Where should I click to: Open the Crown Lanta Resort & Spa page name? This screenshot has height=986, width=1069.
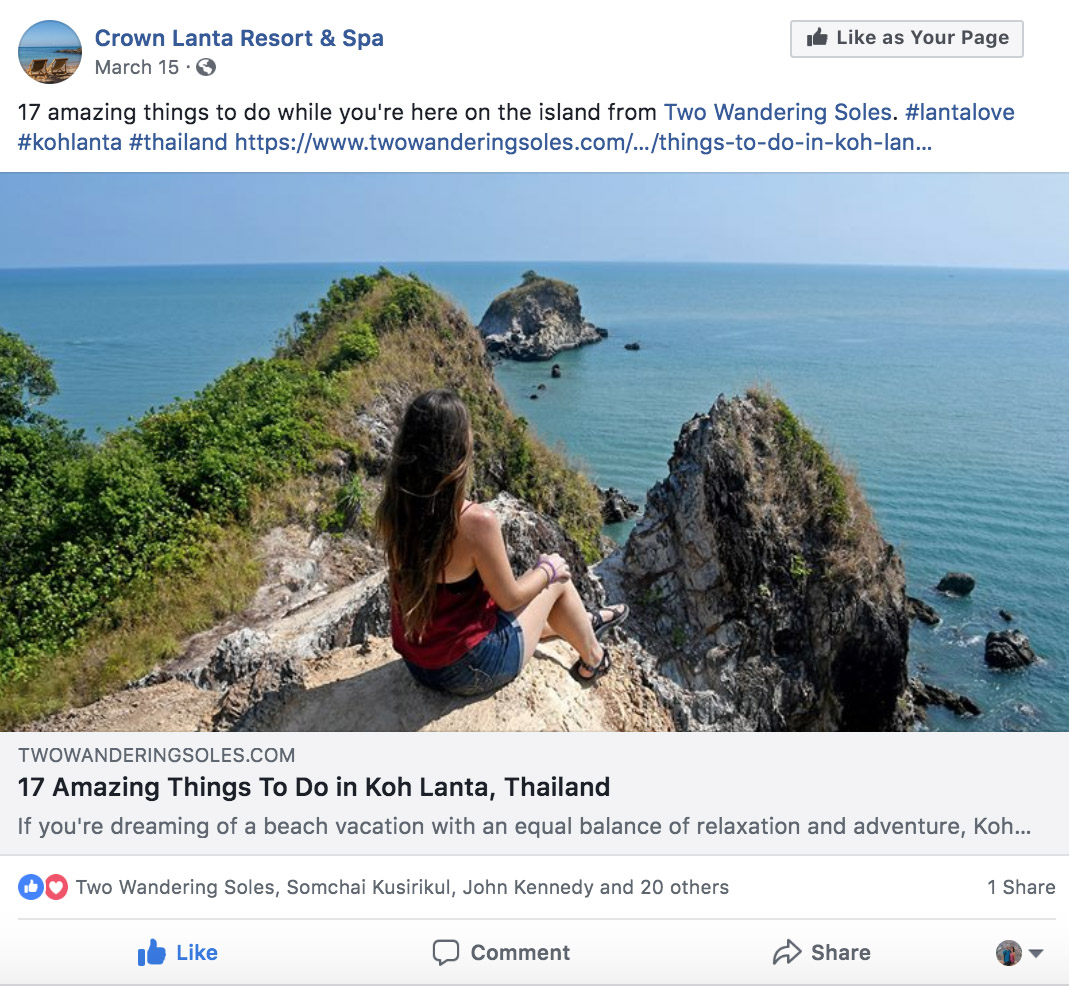click(239, 38)
